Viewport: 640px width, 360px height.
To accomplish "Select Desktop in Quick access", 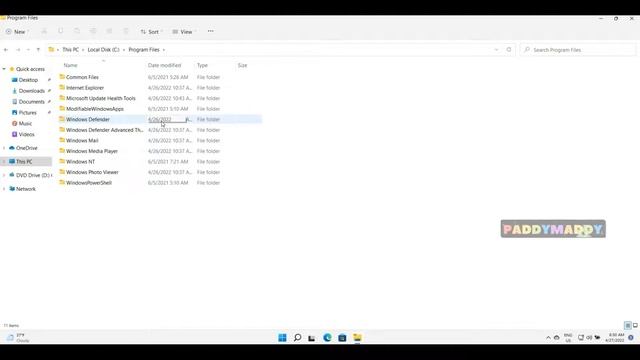I will (x=28, y=80).
